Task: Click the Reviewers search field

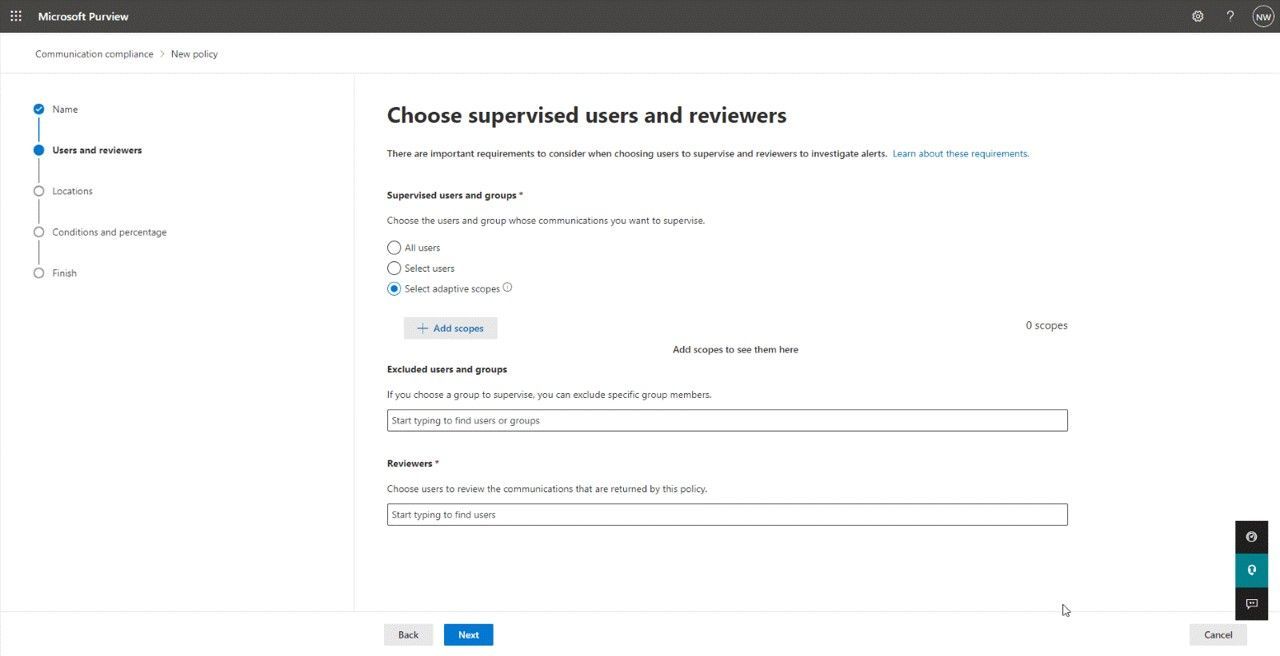Action: 727,515
